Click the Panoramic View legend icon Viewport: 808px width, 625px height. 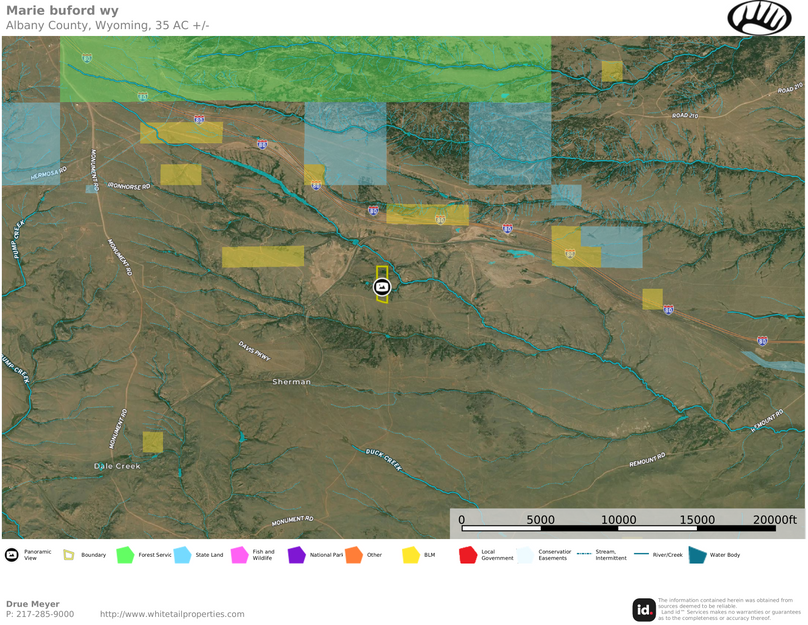click(12, 555)
